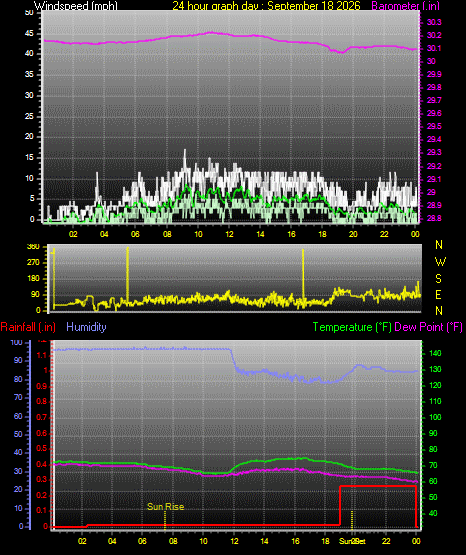466x555 pixels.
Task: Click the '28.8' barometer scale value
Action: click(x=434, y=218)
